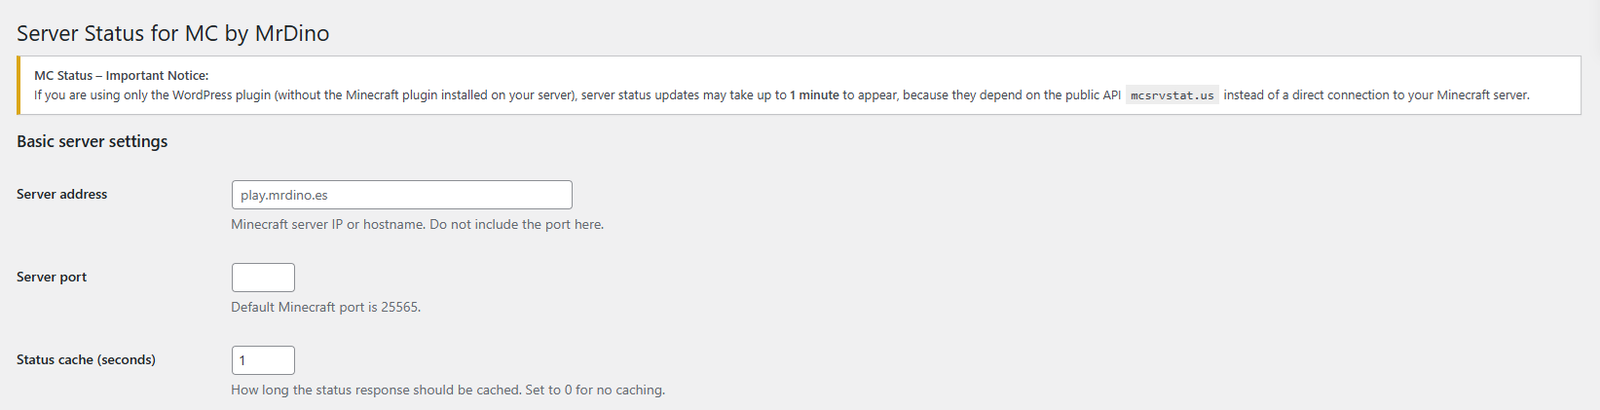Focus the empty Server port field
This screenshot has height=410, width=1600.
[263, 278]
